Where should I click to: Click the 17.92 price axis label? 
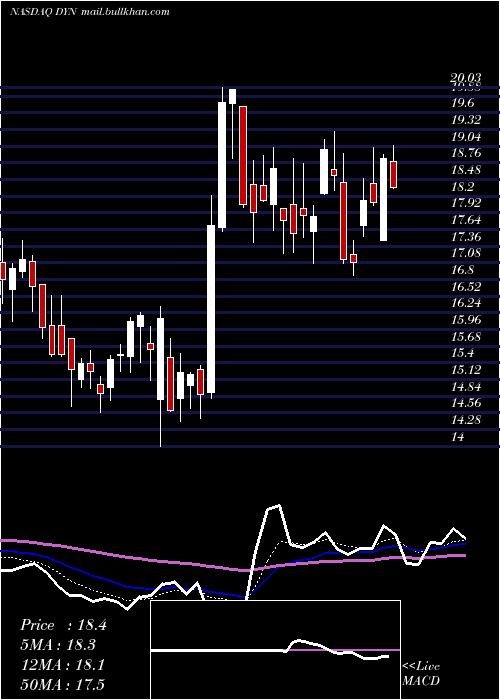coord(466,203)
